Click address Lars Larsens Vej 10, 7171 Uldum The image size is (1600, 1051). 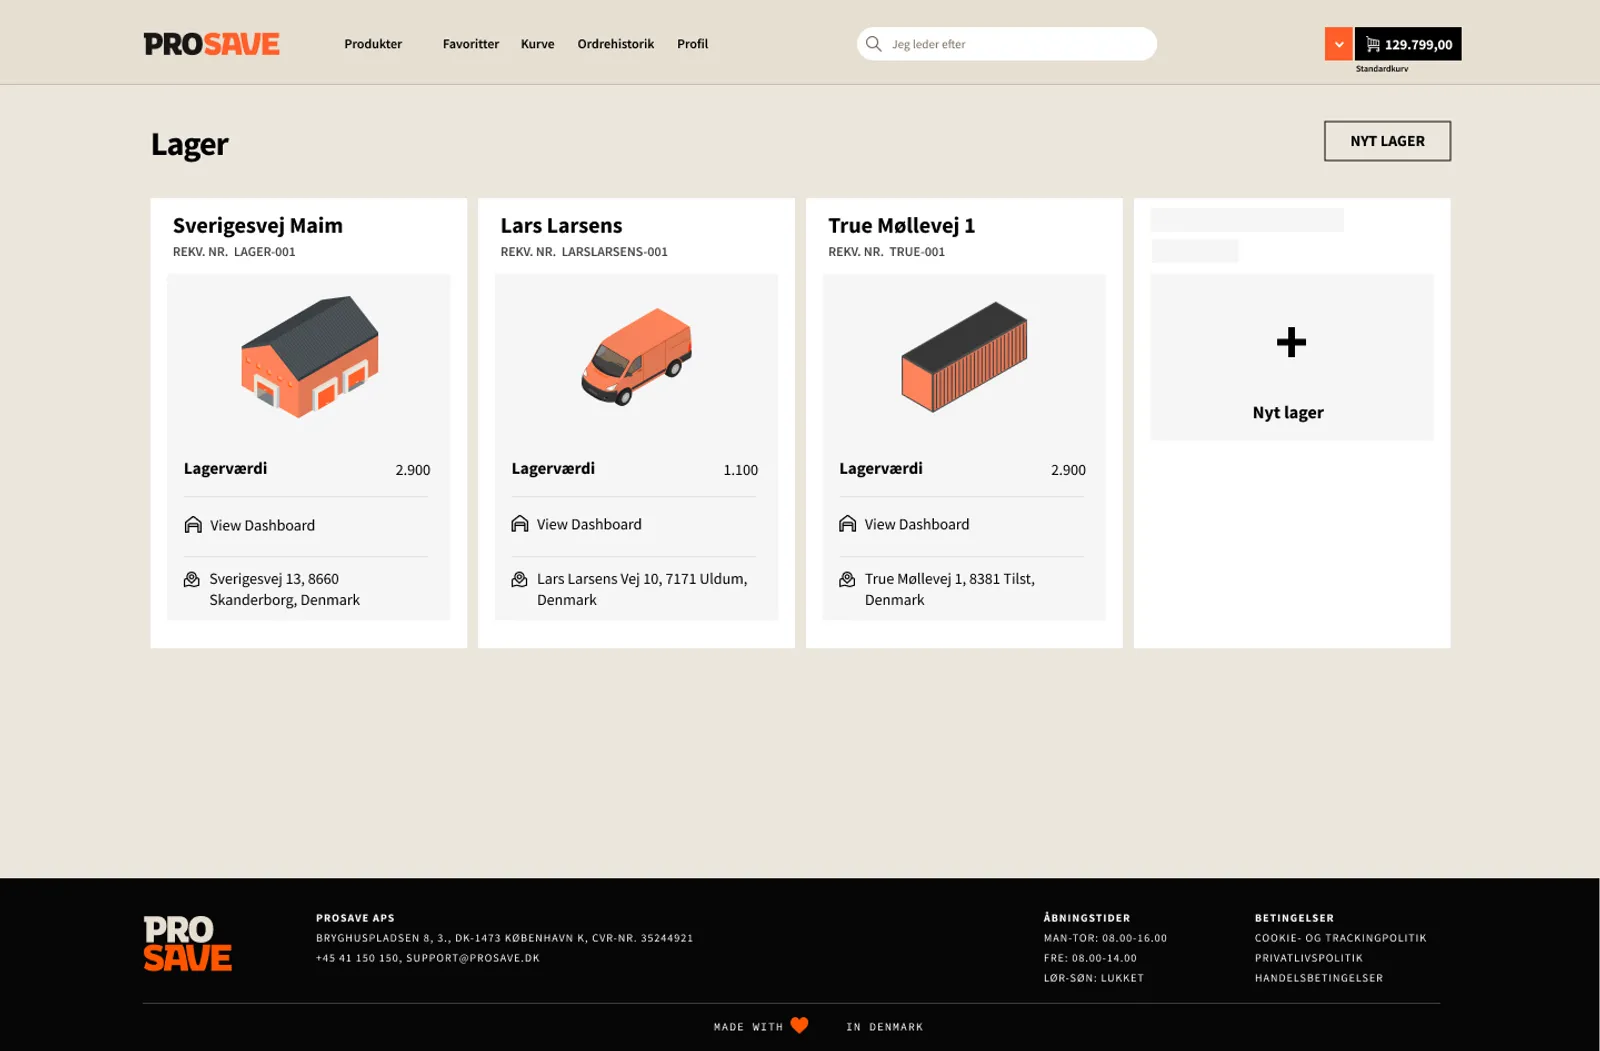point(642,589)
